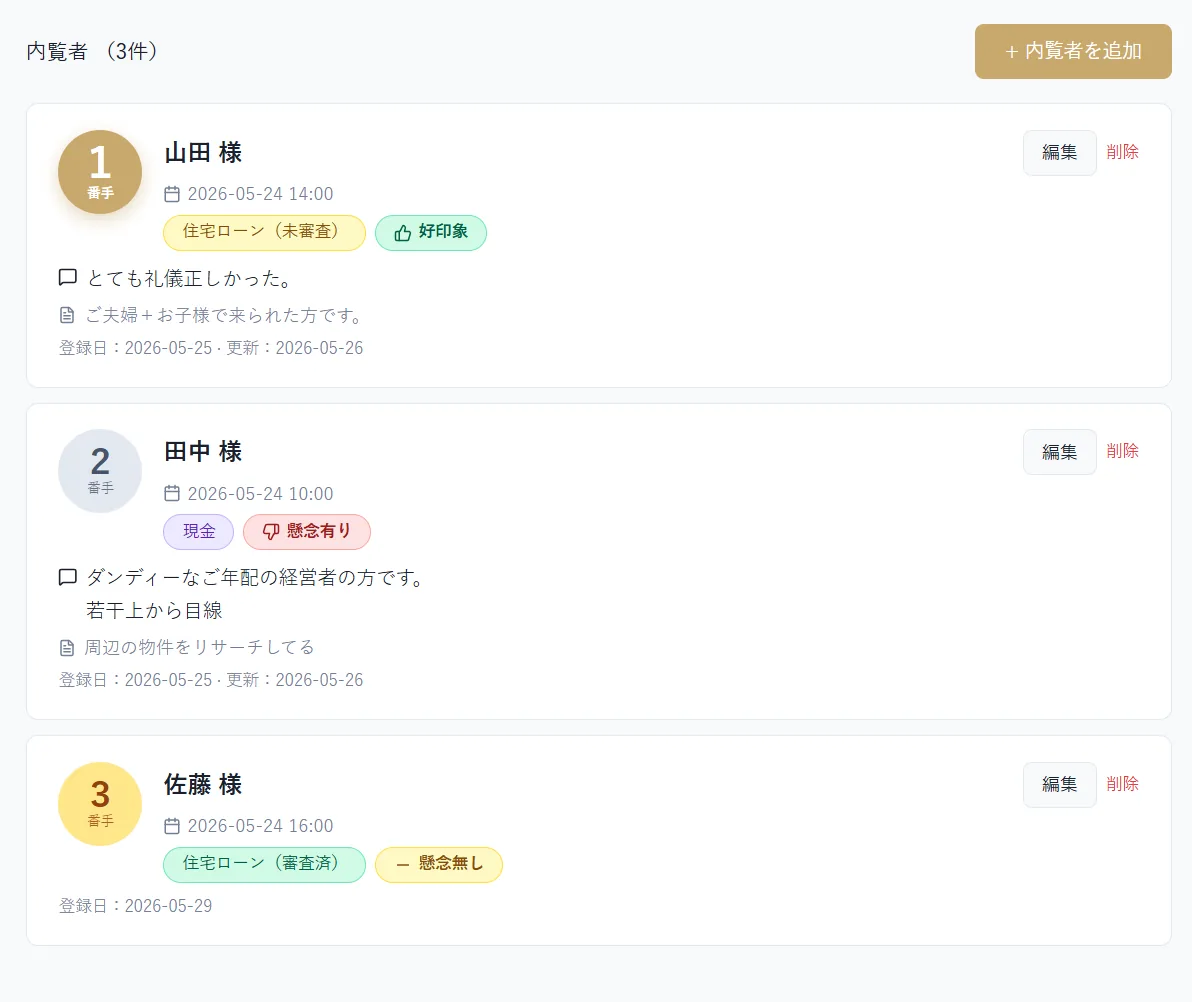
Task: Click comment とても礼儀正しかった。
Action: coord(190,278)
